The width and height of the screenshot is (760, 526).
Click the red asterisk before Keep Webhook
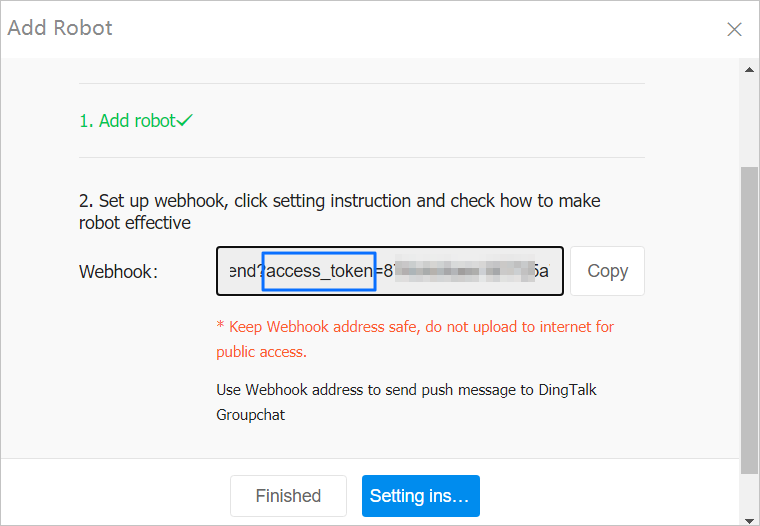pyautogui.click(x=220, y=327)
